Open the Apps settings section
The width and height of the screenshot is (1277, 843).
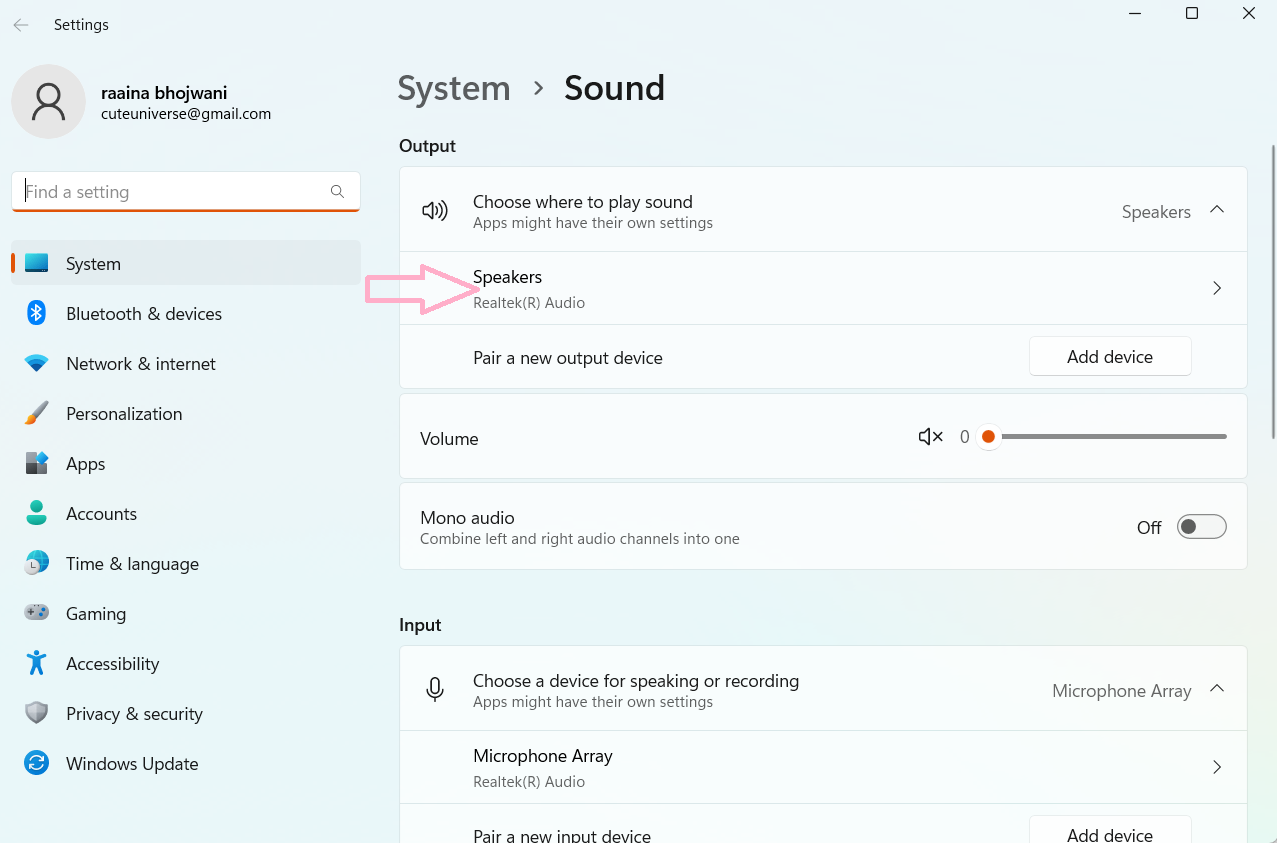pyautogui.click(x=86, y=464)
